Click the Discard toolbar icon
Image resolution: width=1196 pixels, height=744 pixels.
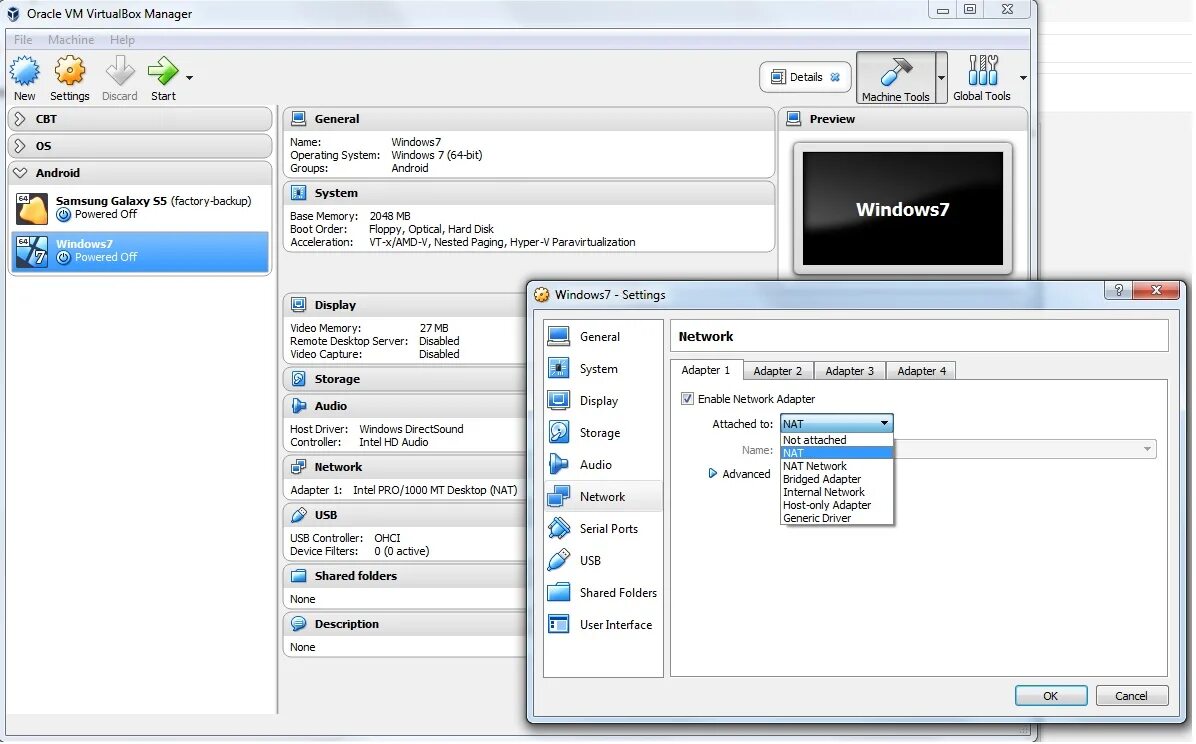coord(120,72)
